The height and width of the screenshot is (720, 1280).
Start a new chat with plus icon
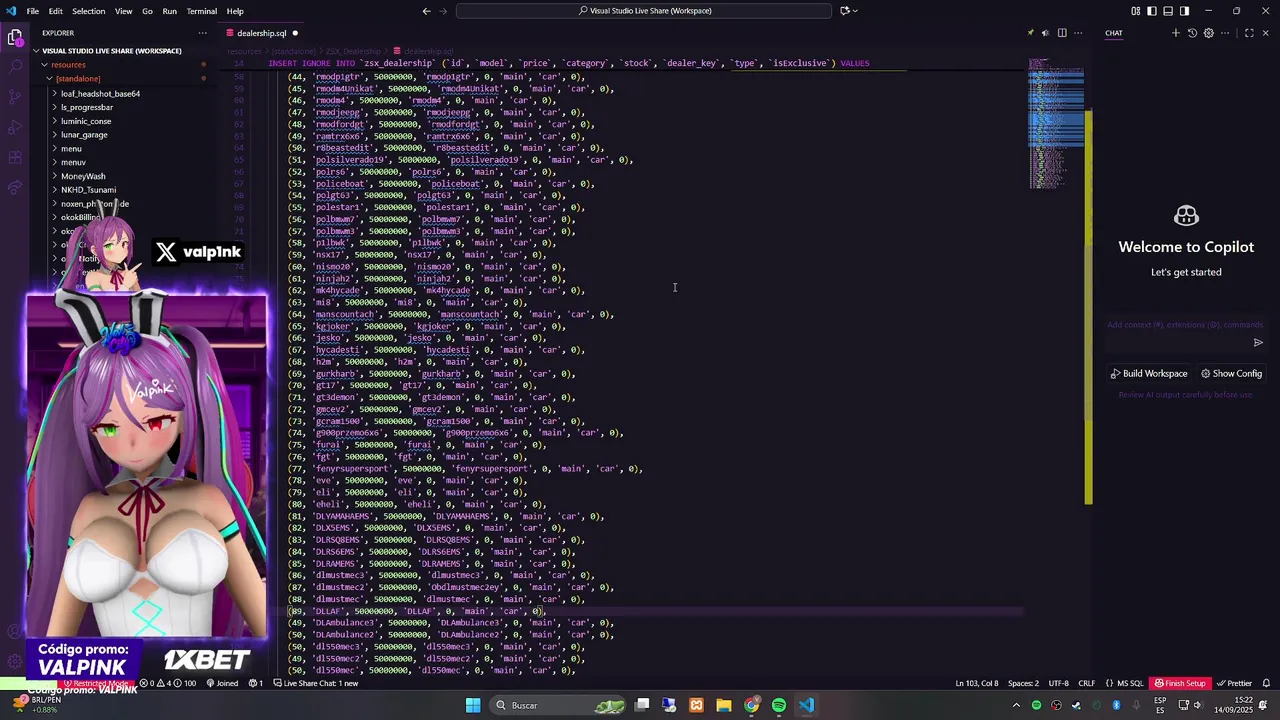pyautogui.click(x=1176, y=33)
